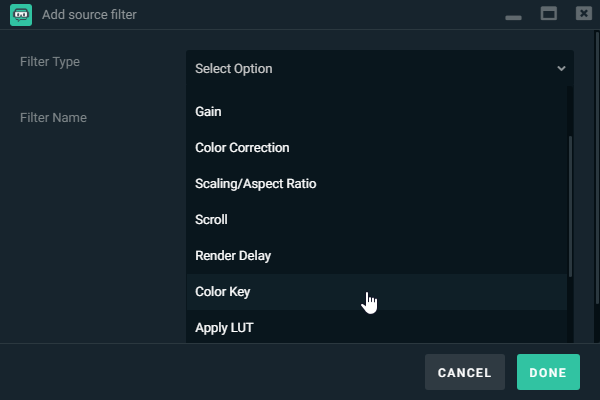This screenshot has width=600, height=400.
Task: Pick Apply LUT from the dropdown
Action: pos(224,328)
